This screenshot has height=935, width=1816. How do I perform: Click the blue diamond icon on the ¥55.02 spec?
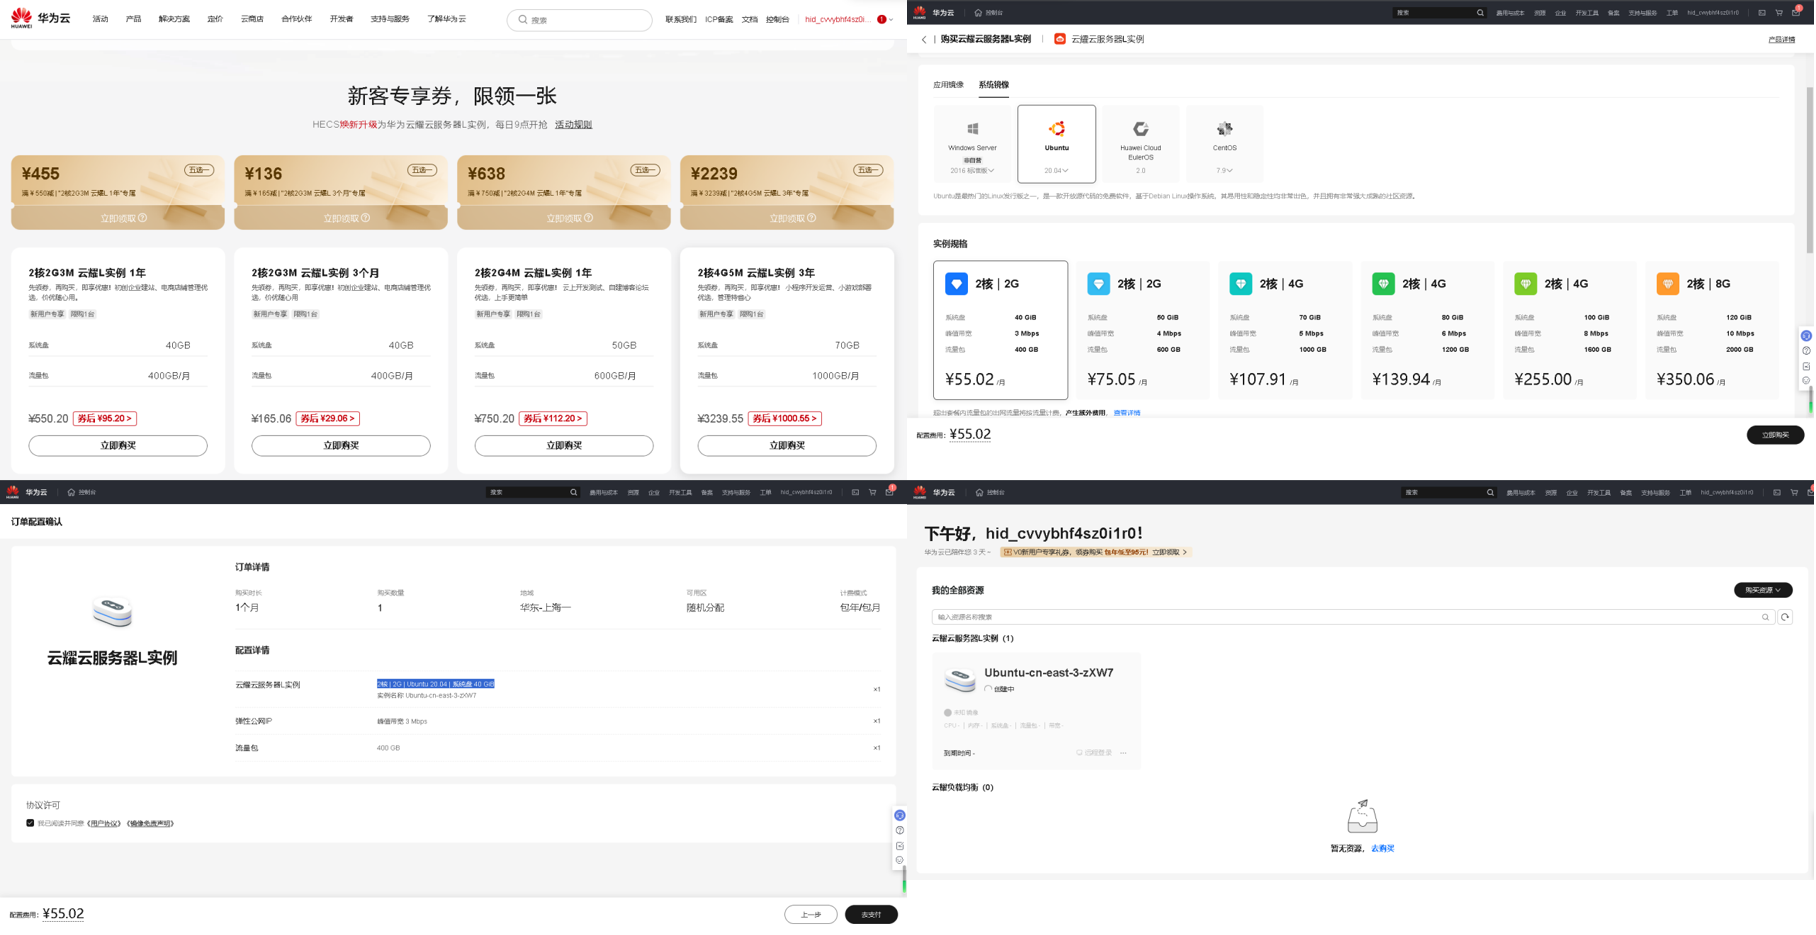(956, 284)
